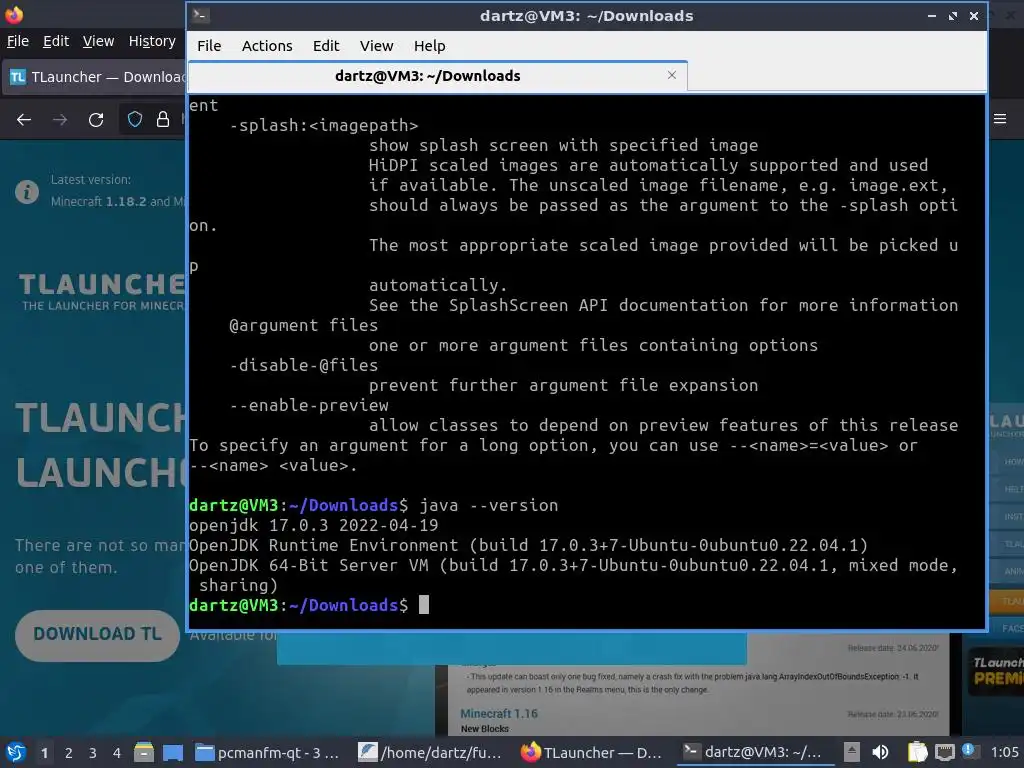Screen dimensions: 1024x768
Task: Click the 'openjdk 17.0.3 2022-04-19' output line
Action: (313, 525)
